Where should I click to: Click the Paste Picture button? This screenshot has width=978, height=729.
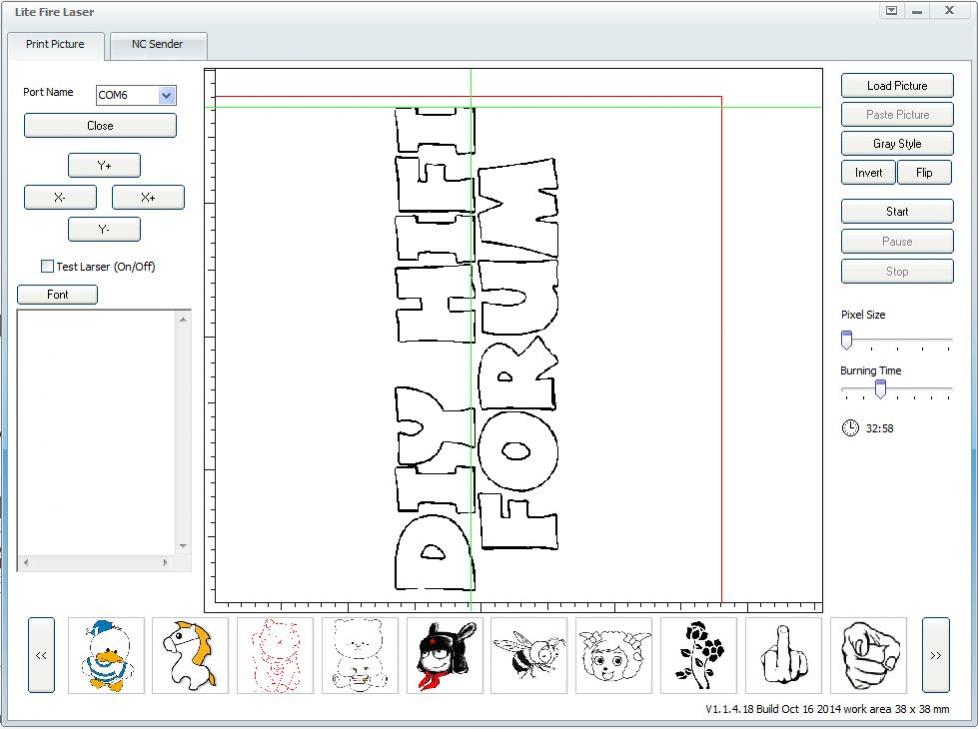click(897, 115)
